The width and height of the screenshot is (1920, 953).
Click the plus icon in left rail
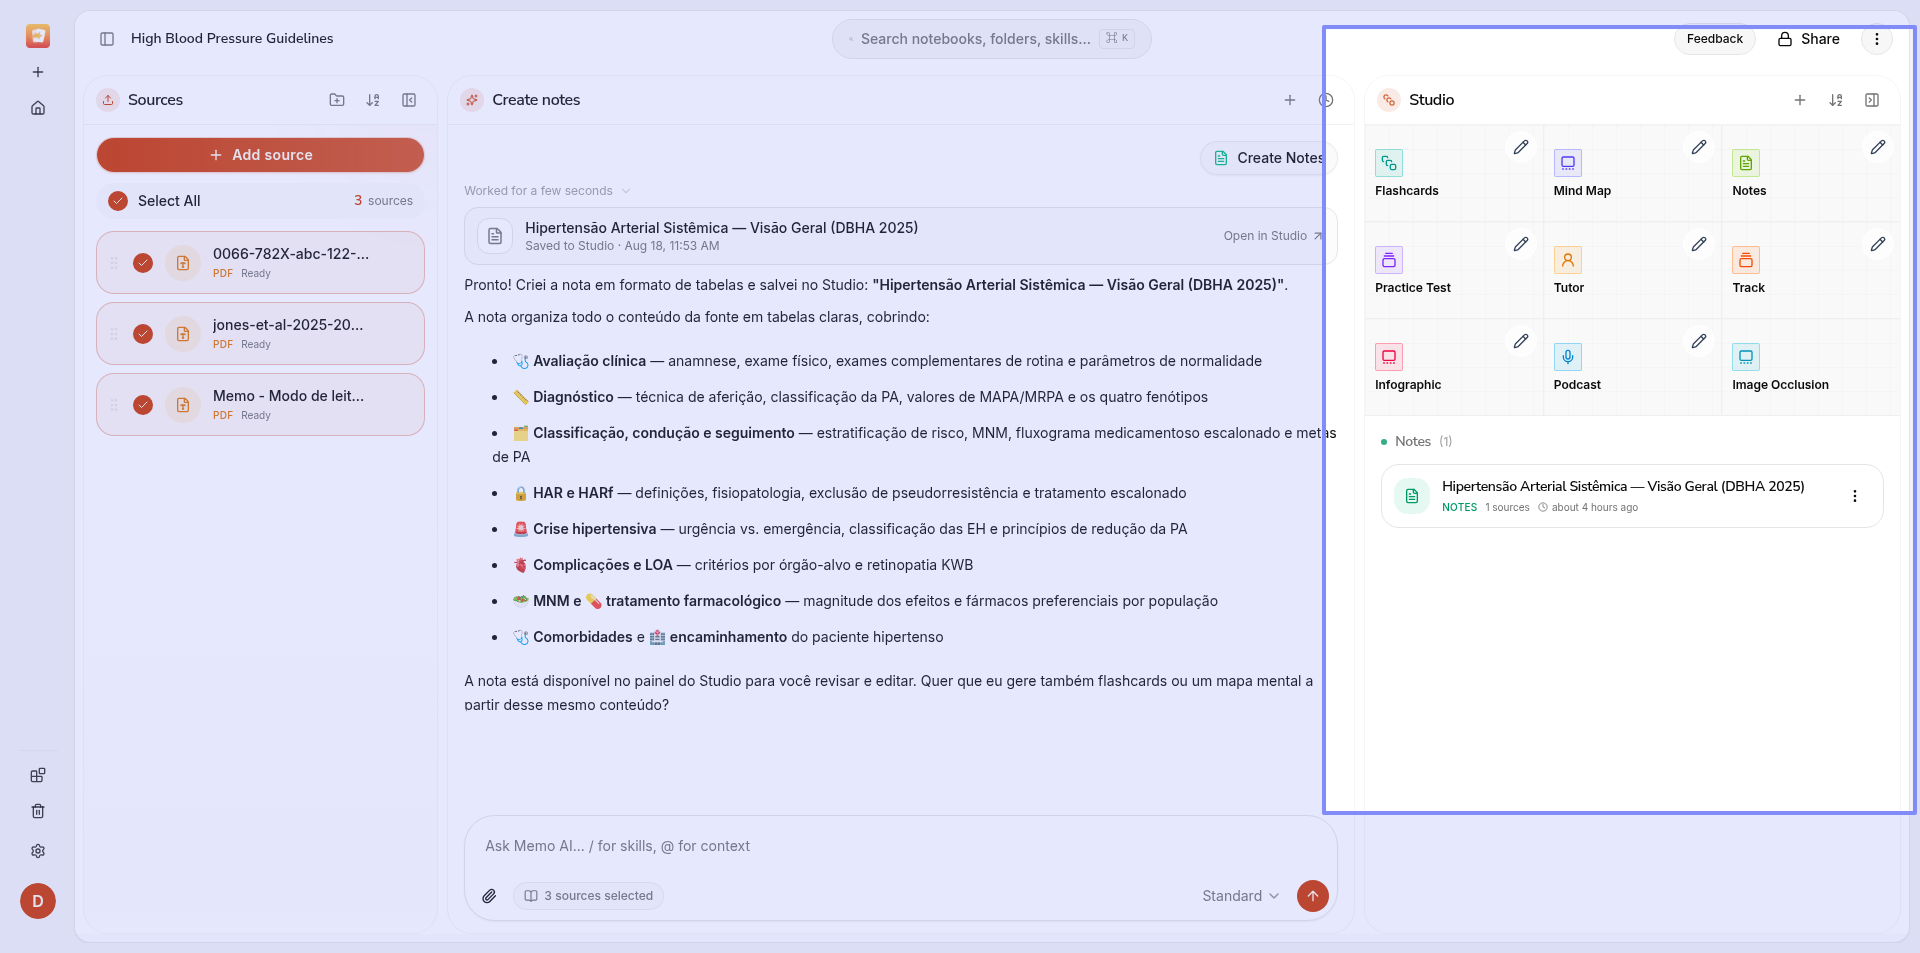38,72
